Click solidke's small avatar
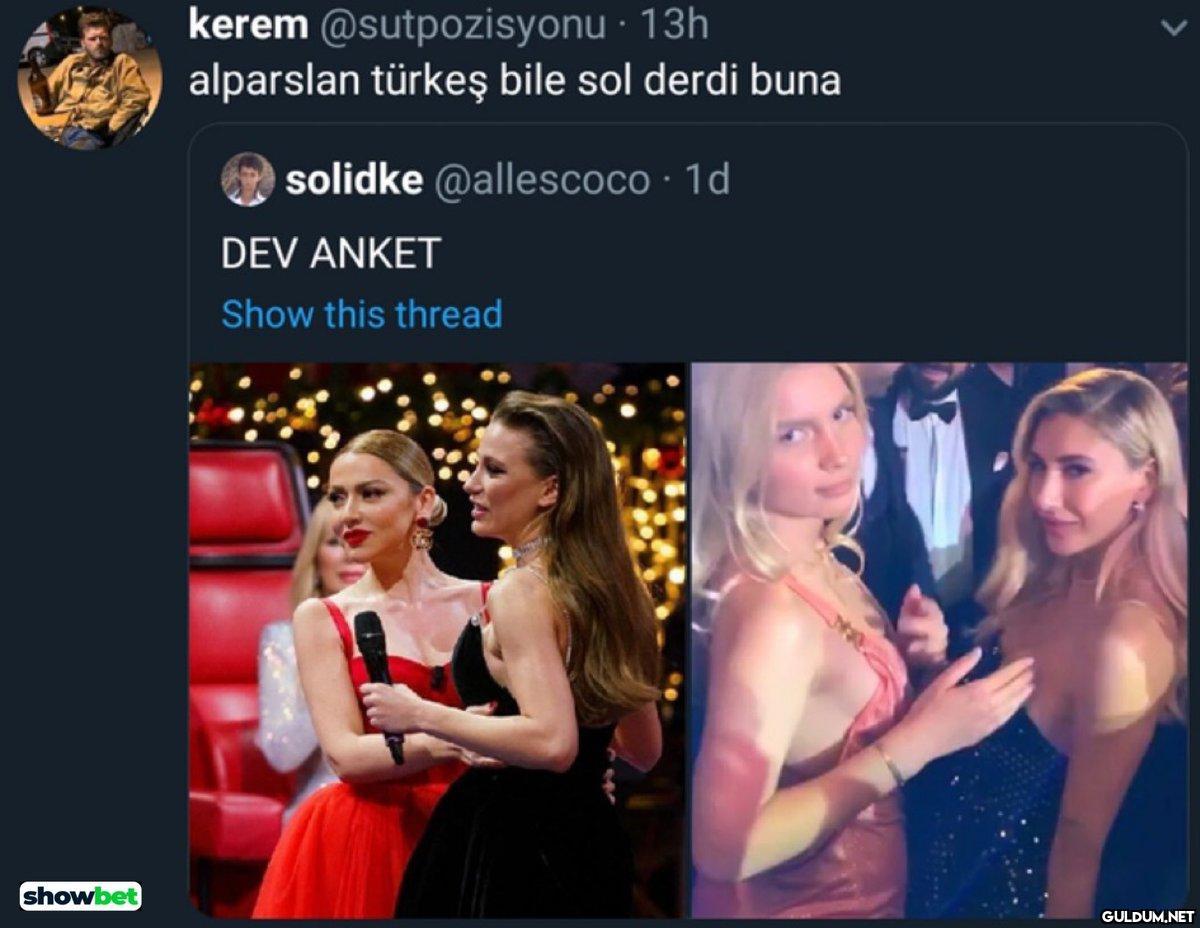This screenshot has width=1200, height=928. [247, 180]
